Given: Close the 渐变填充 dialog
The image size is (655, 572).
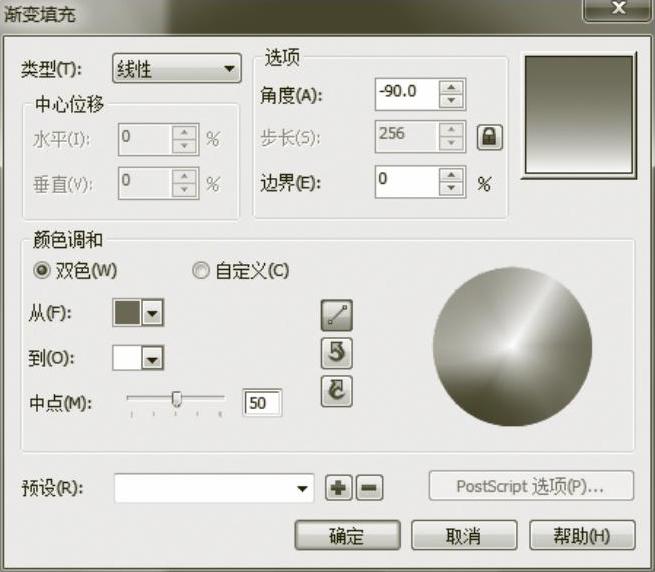Looking at the screenshot, I should (x=618, y=8).
